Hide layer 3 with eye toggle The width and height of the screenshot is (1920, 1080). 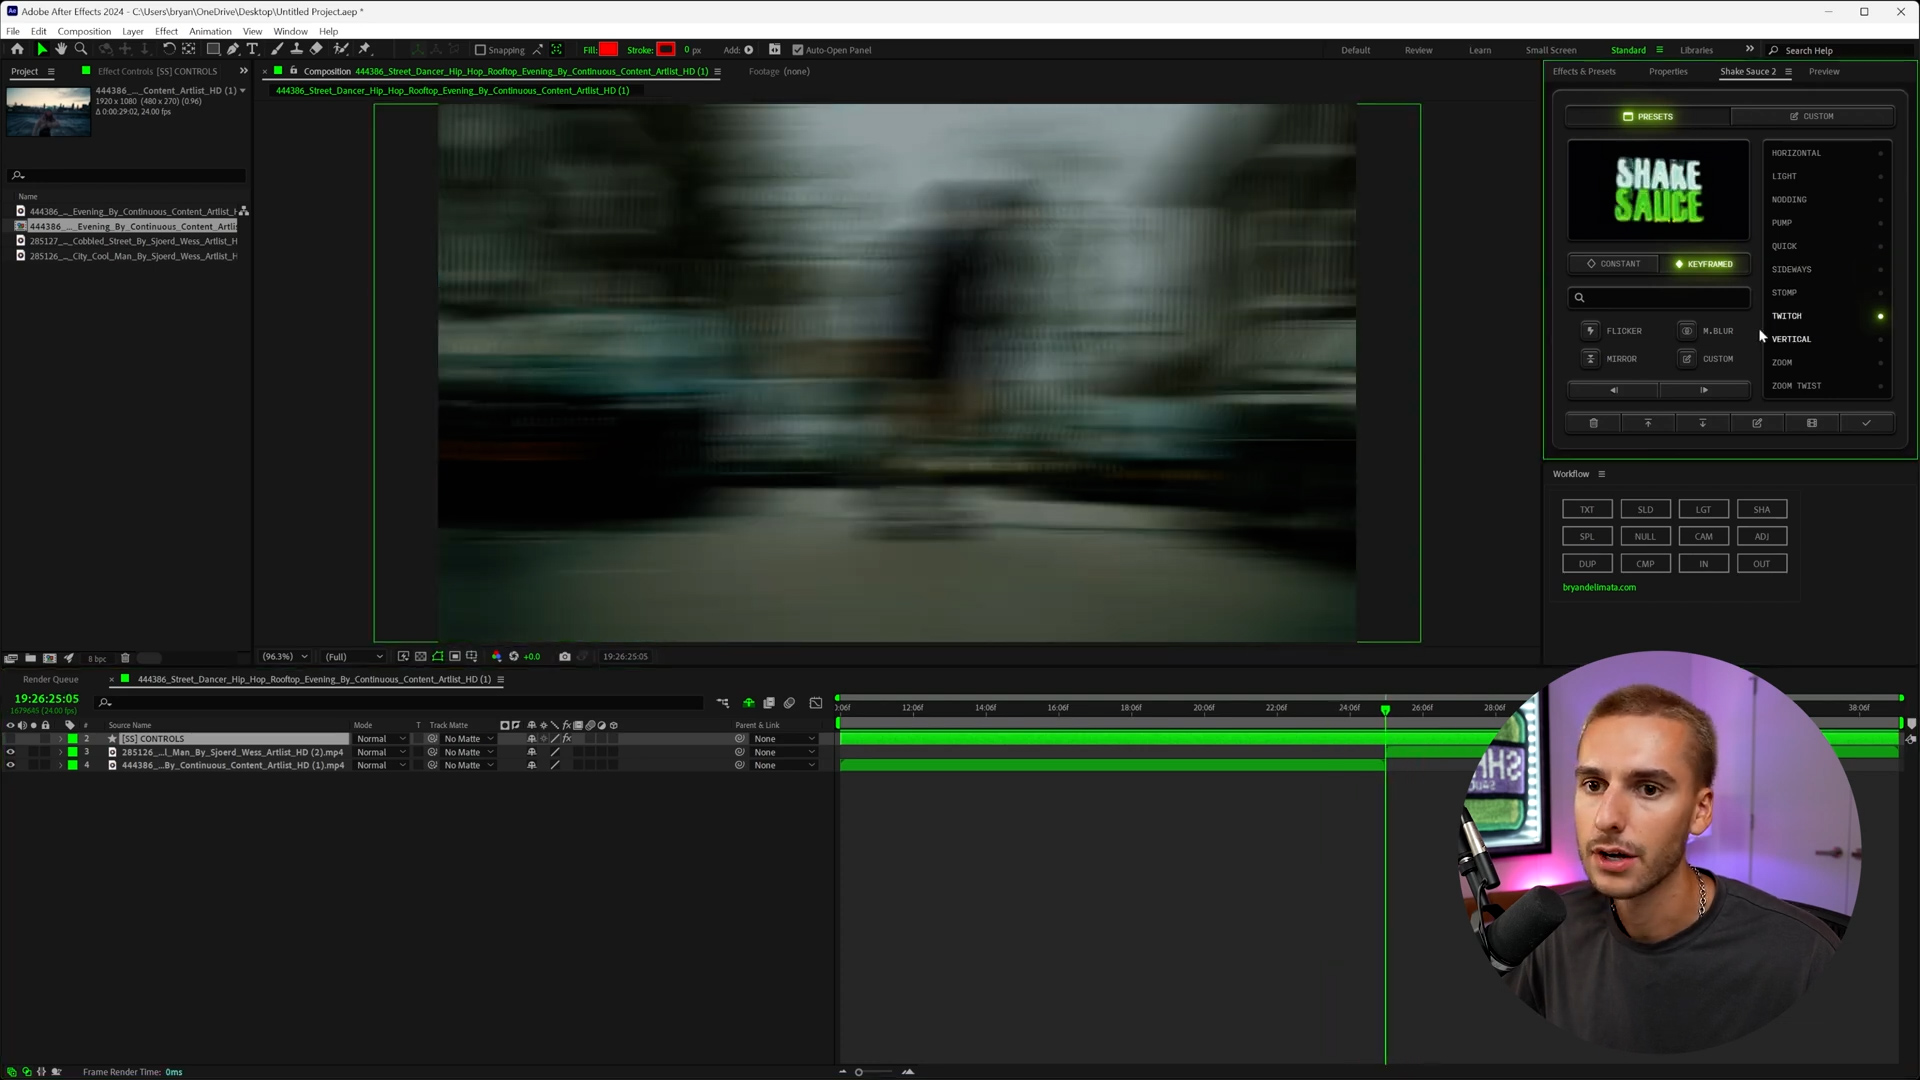(11, 752)
